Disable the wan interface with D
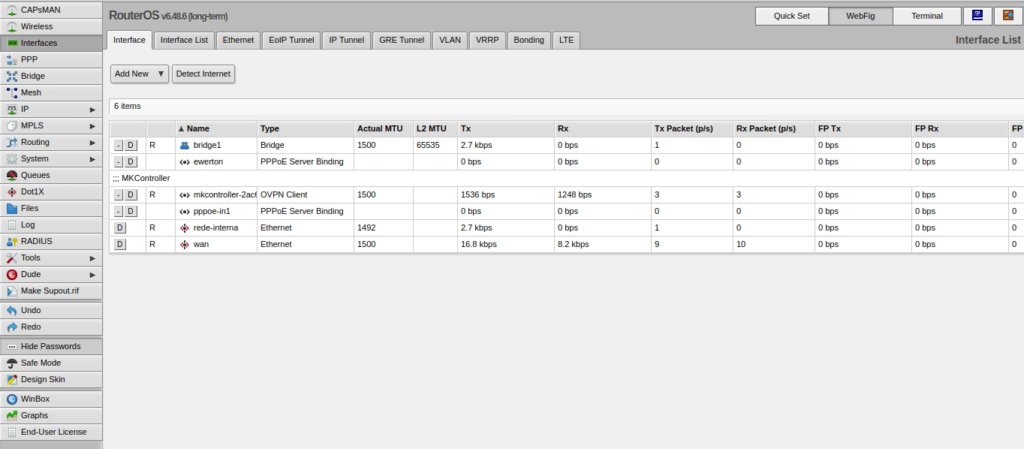The width and height of the screenshot is (1024, 449). tap(120, 245)
